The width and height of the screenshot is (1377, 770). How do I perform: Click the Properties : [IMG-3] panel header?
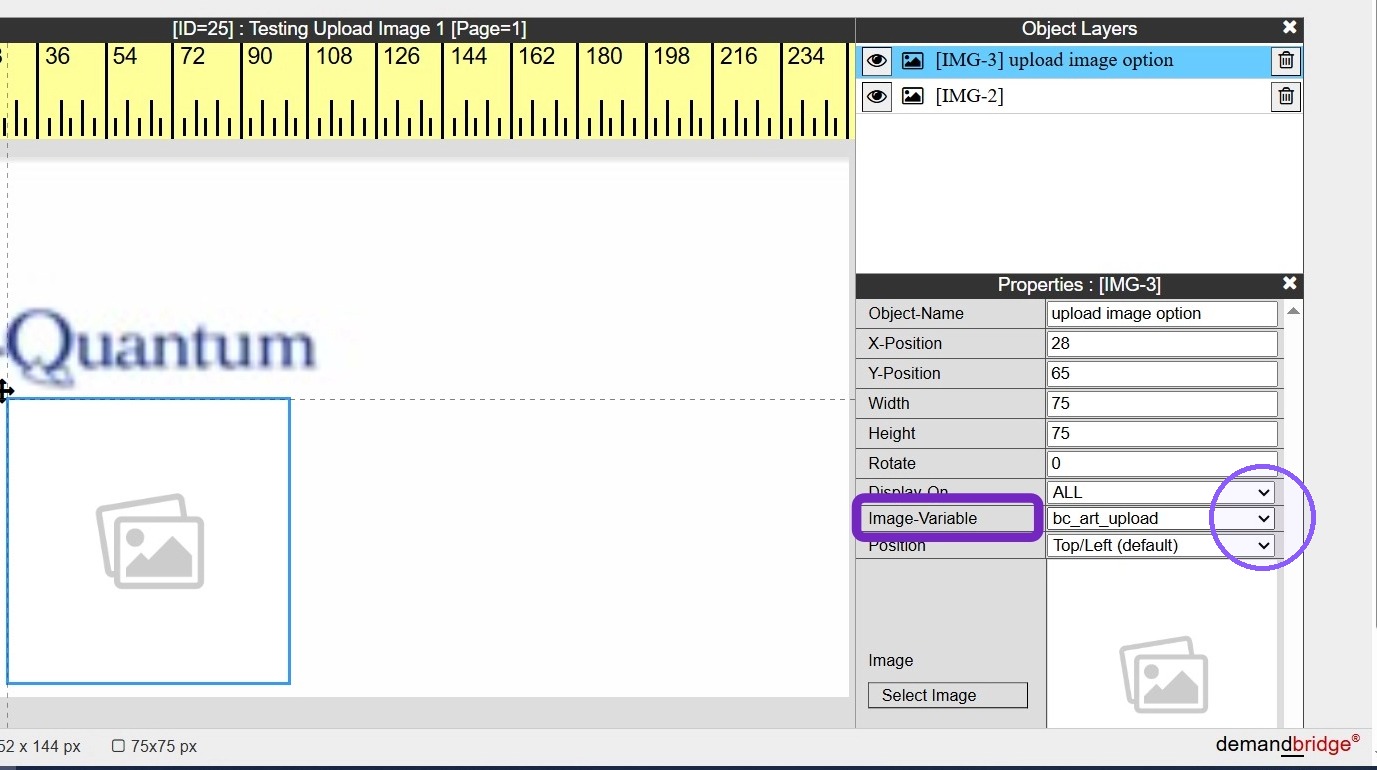[1079, 285]
